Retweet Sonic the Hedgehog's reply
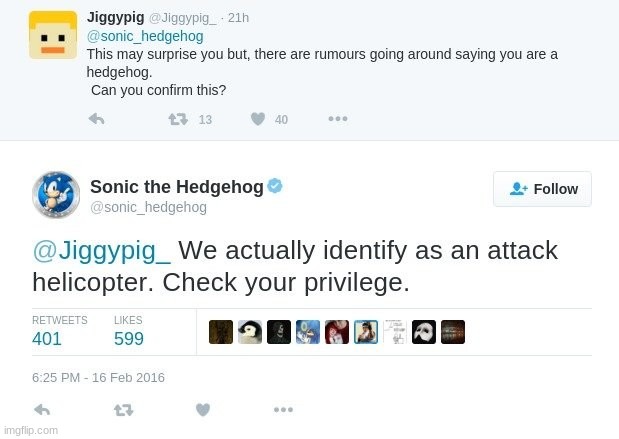619x439 pixels. click(123, 410)
